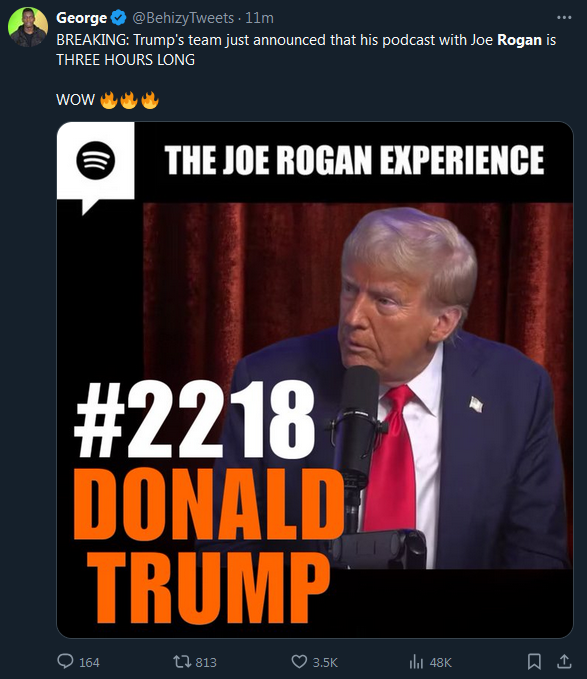
Task: Open the reply speech bubble icon
Action: 65,661
